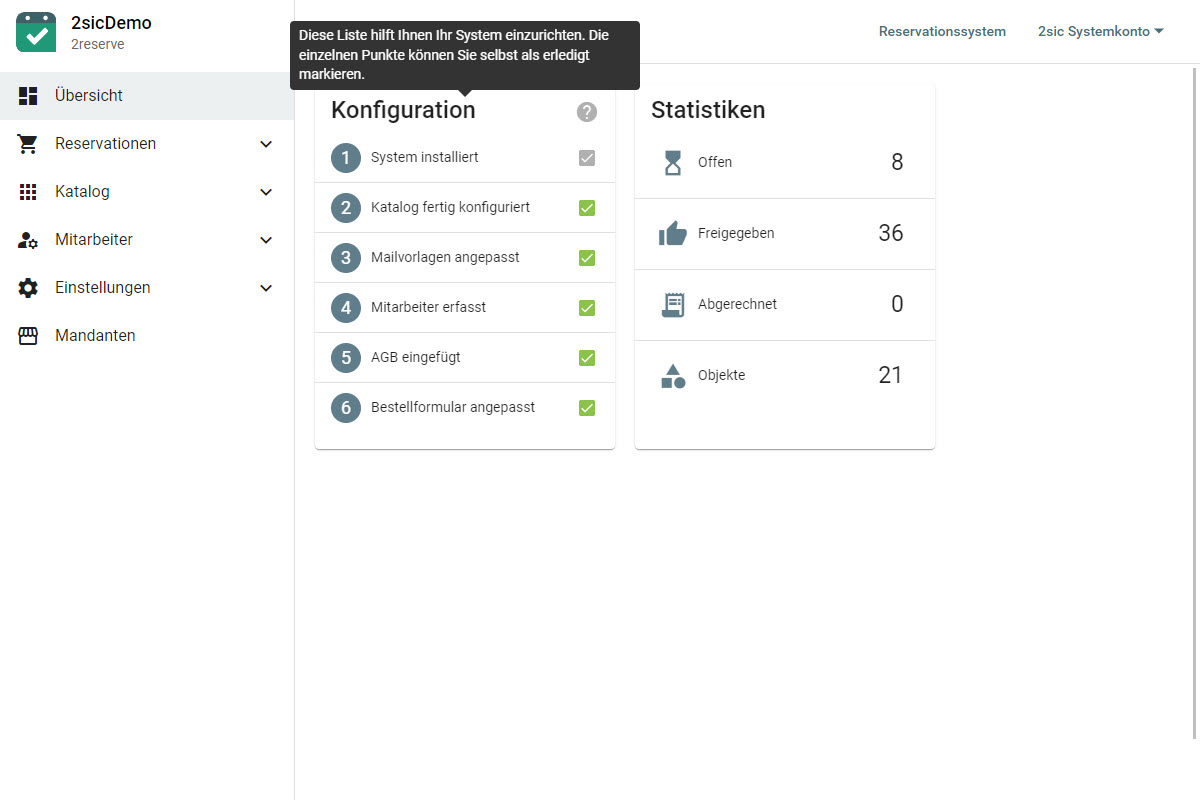
Task: Click the Mitarbeiter person-gear icon
Action: (28, 240)
